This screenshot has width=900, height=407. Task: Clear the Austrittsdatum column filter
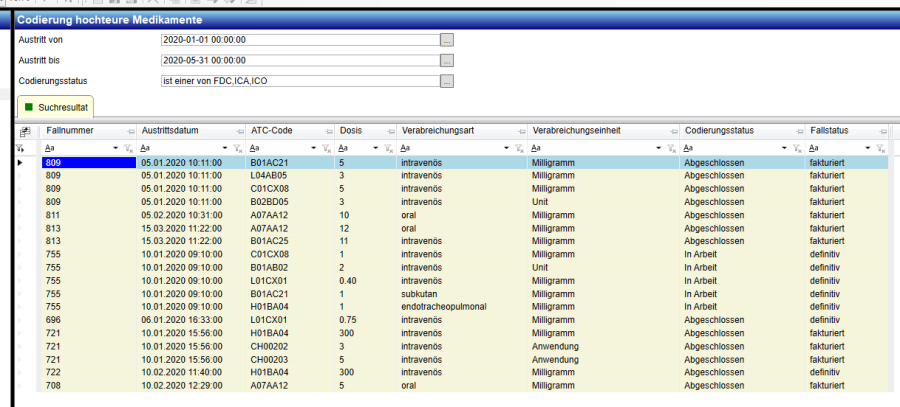[x=235, y=148]
